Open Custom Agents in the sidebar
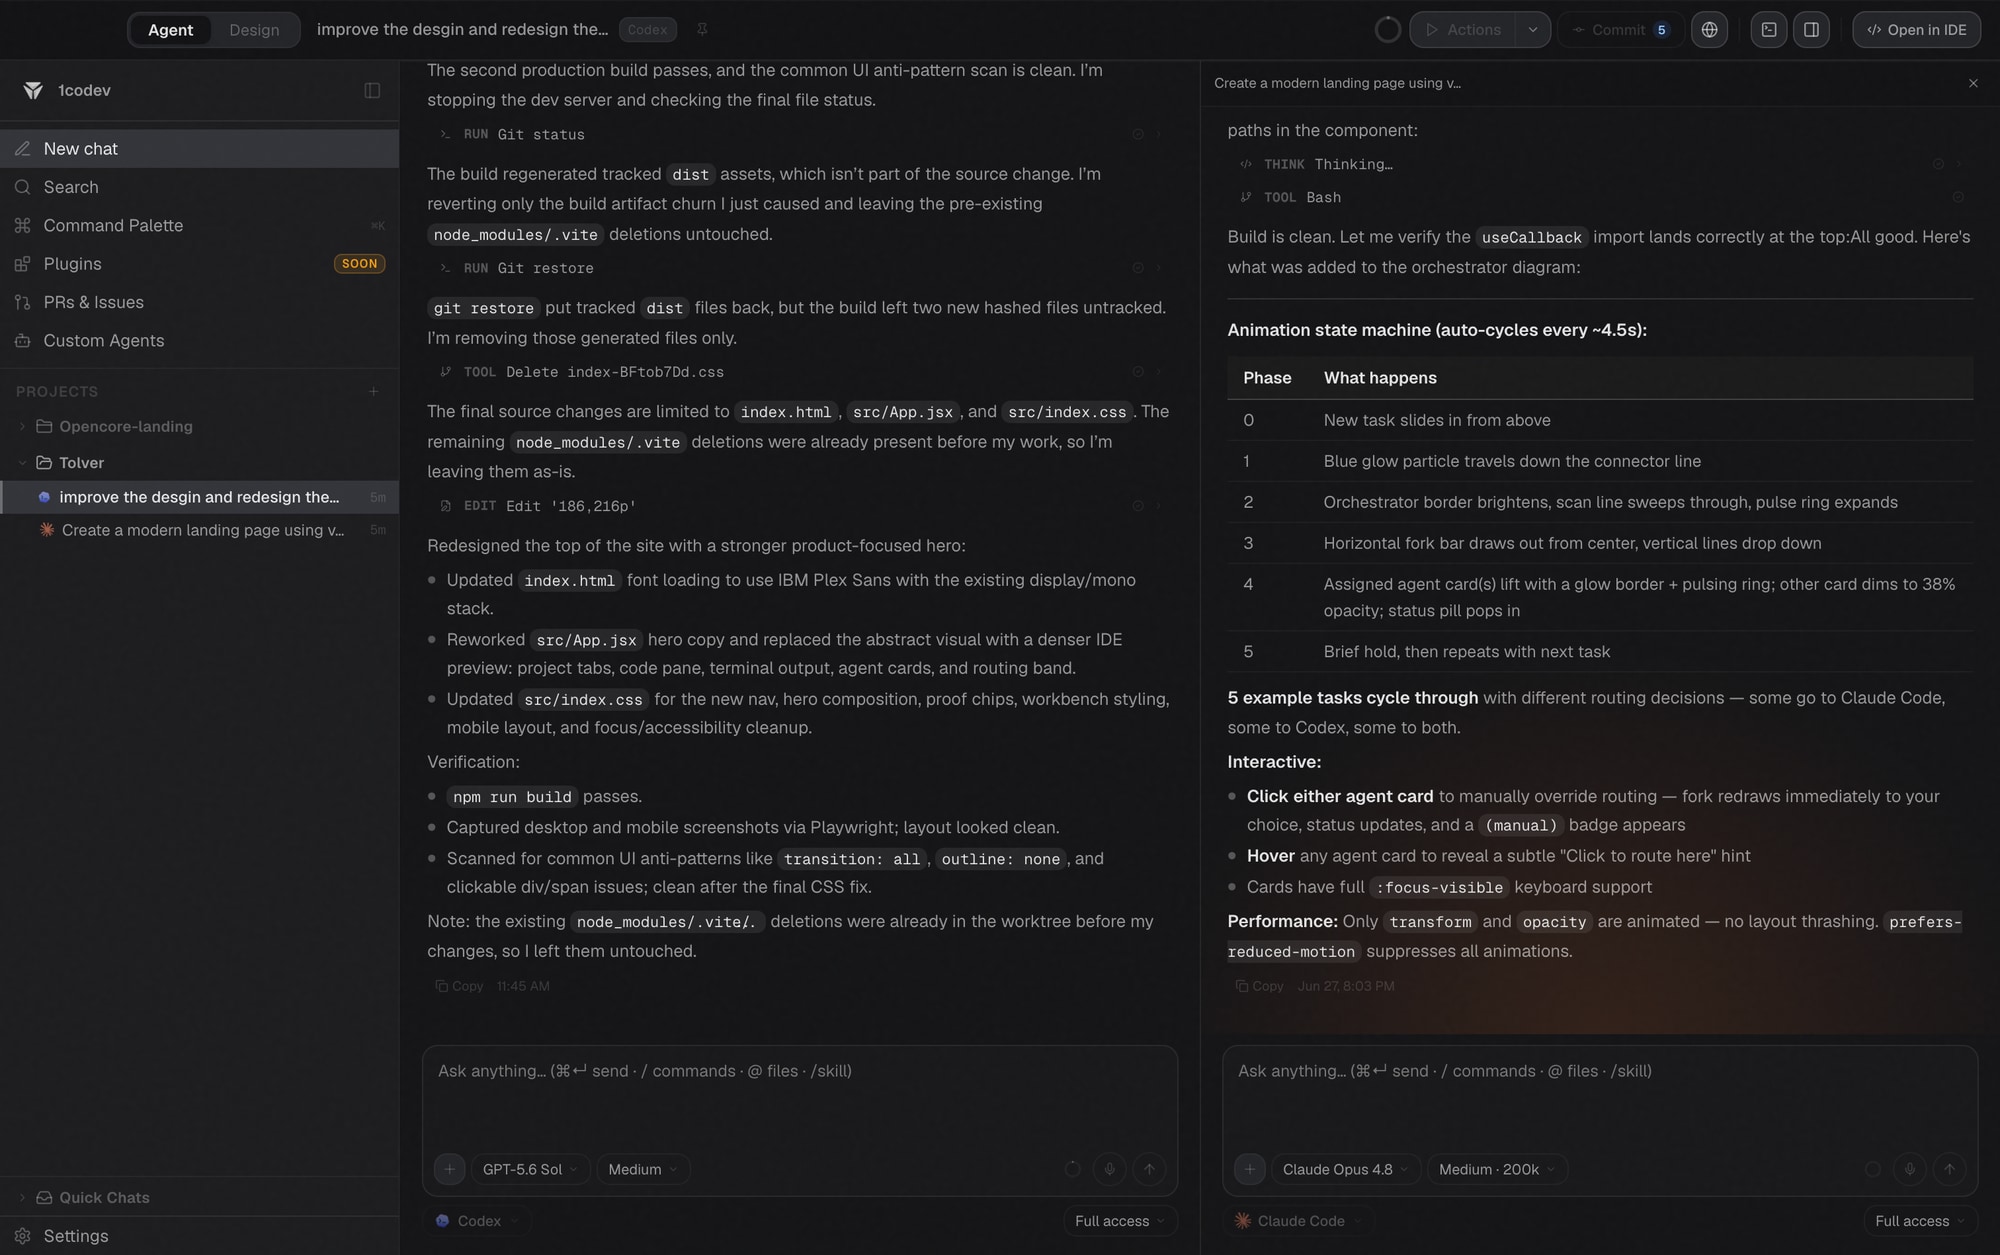Screen dimensions: 2000x1255 [x=200, y=340]
